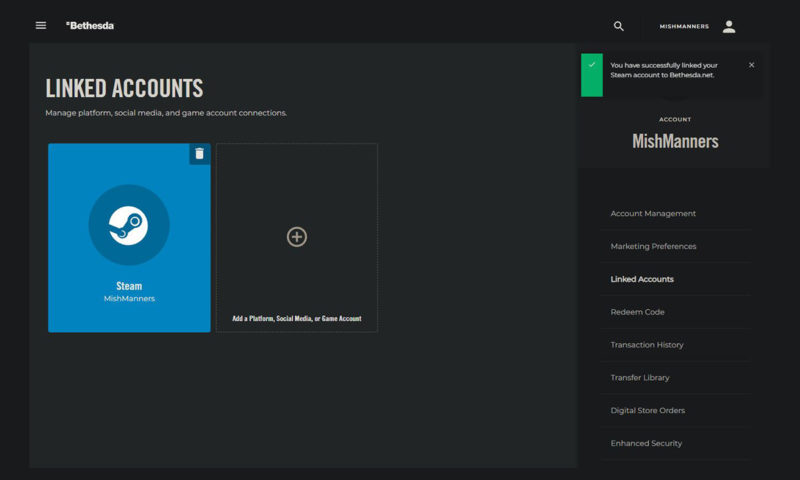Go to Digital Store Orders
Screen dimensions: 800x480
click(x=647, y=410)
